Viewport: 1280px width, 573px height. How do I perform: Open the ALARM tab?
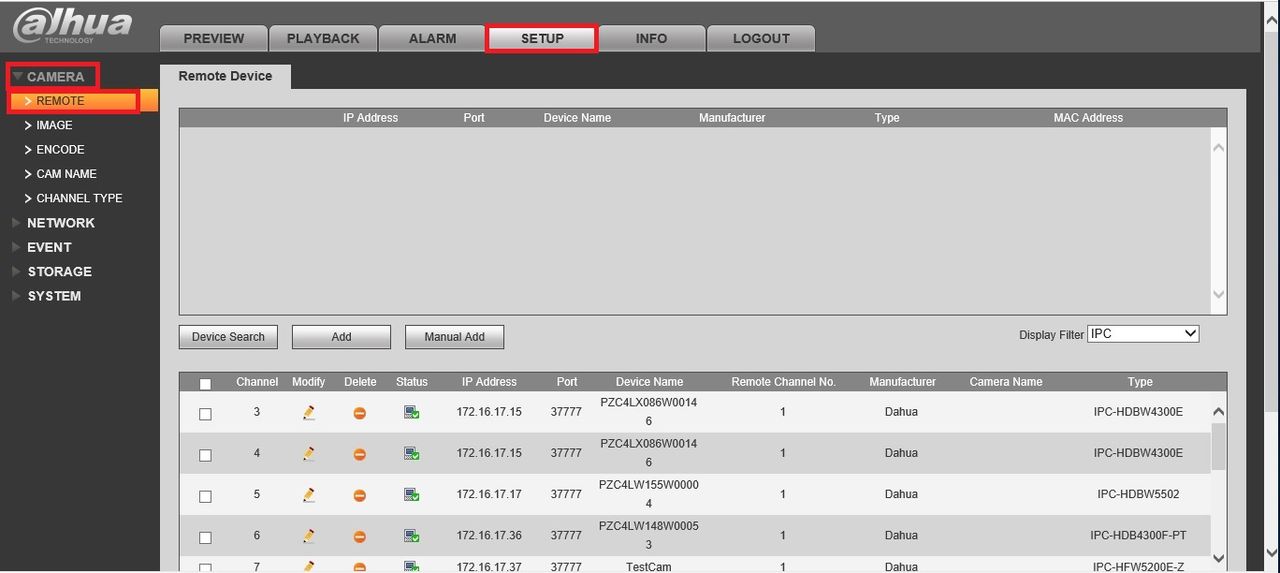point(432,38)
